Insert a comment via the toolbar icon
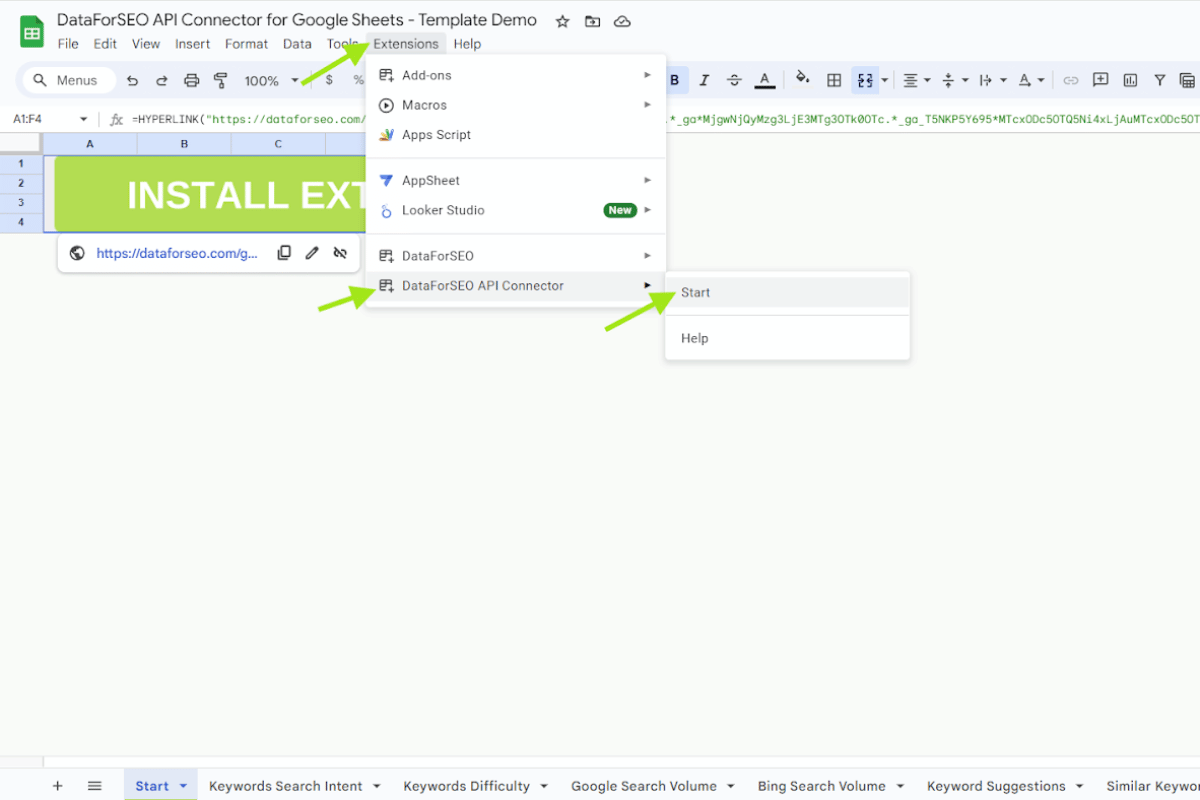The width and height of the screenshot is (1200, 800). (1101, 80)
